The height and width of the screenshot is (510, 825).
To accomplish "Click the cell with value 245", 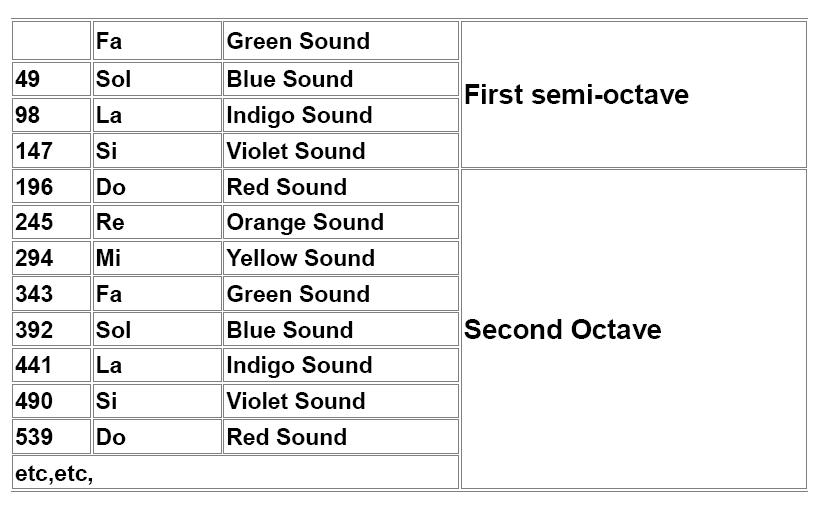I will point(34,222).
